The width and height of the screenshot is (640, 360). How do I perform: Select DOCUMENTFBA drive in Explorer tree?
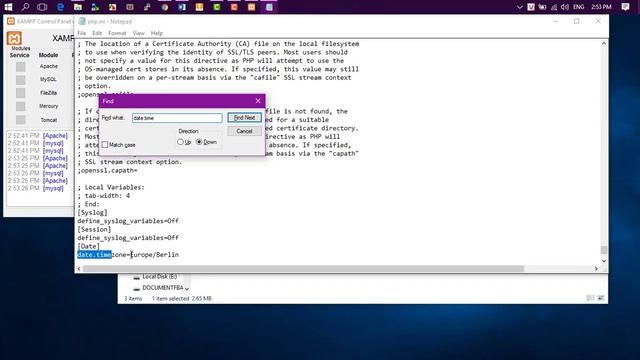[163, 288]
